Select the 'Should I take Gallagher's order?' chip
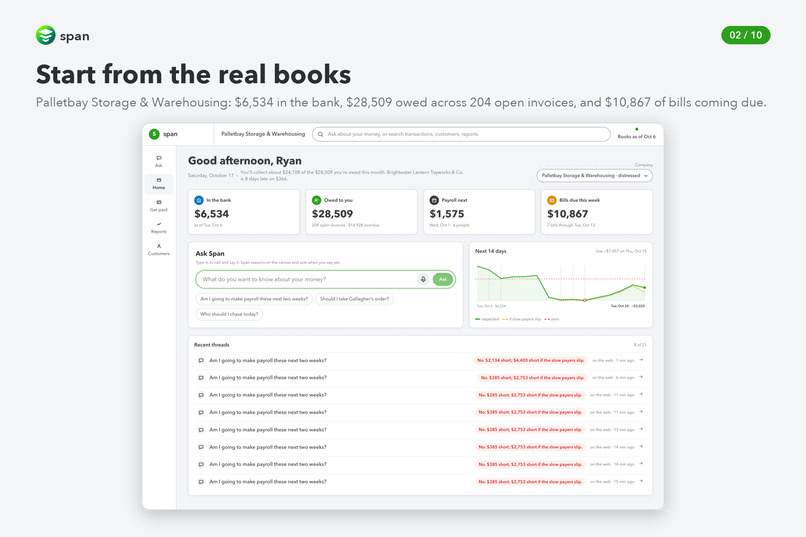Image resolution: width=806 pixels, height=537 pixels. (x=354, y=299)
